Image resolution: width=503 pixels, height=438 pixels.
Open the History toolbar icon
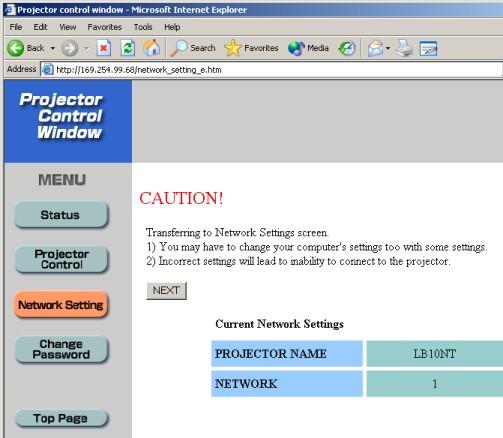click(x=347, y=48)
